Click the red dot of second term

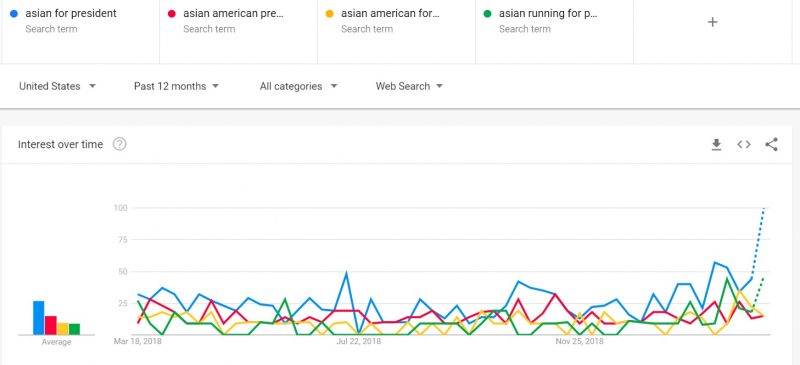(x=172, y=14)
